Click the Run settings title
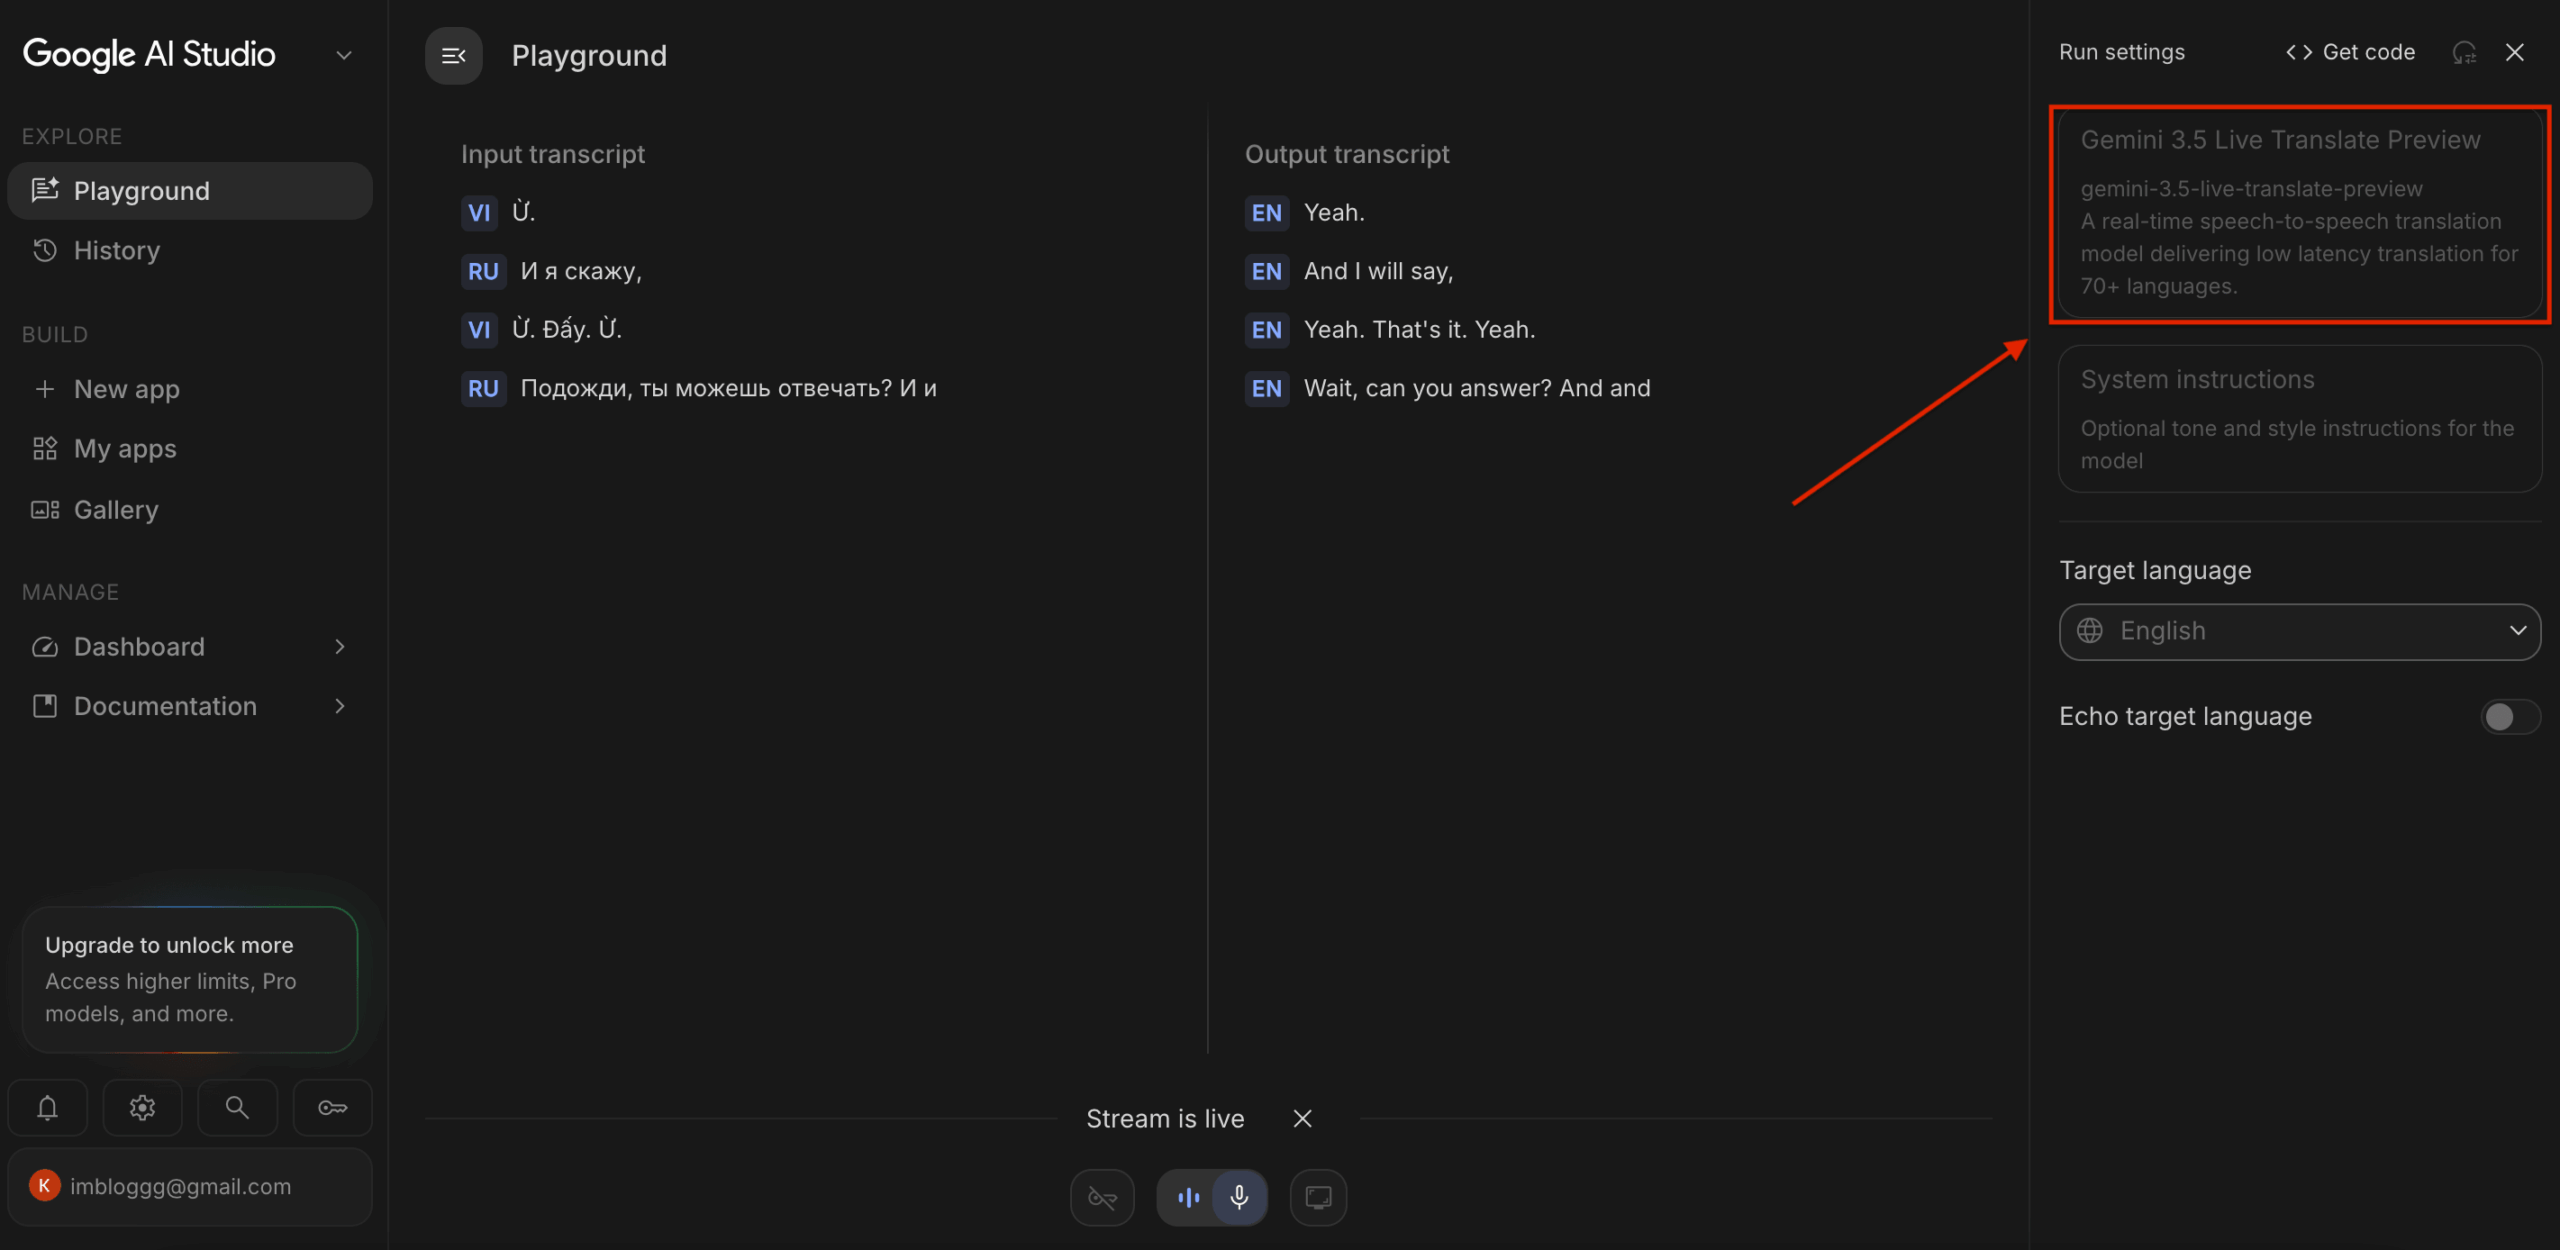Viewport: 2560px width, 1250px height. coord(2122,52)
